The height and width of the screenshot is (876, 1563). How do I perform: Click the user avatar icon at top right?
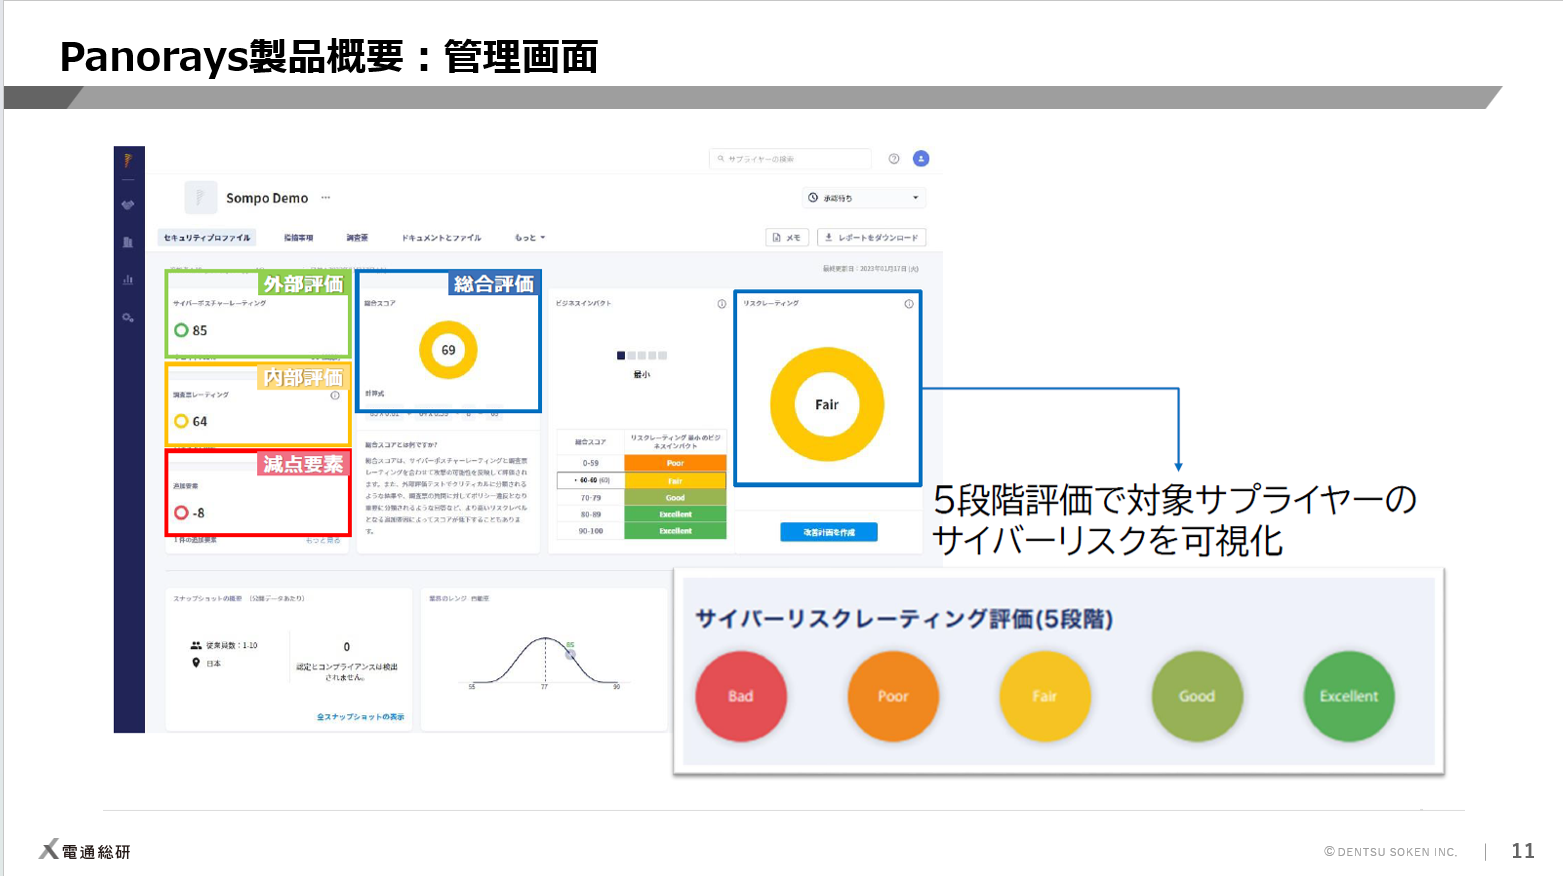[921, 159]
